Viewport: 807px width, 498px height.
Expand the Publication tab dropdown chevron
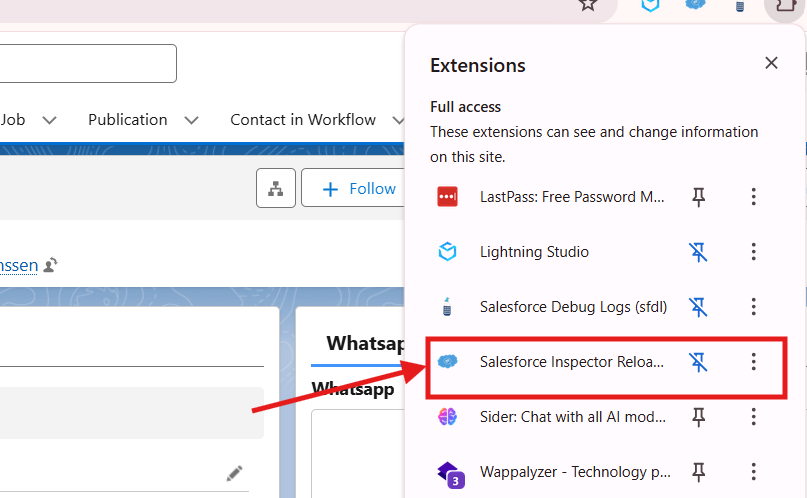pyautogui.click(x=191, y=120)
